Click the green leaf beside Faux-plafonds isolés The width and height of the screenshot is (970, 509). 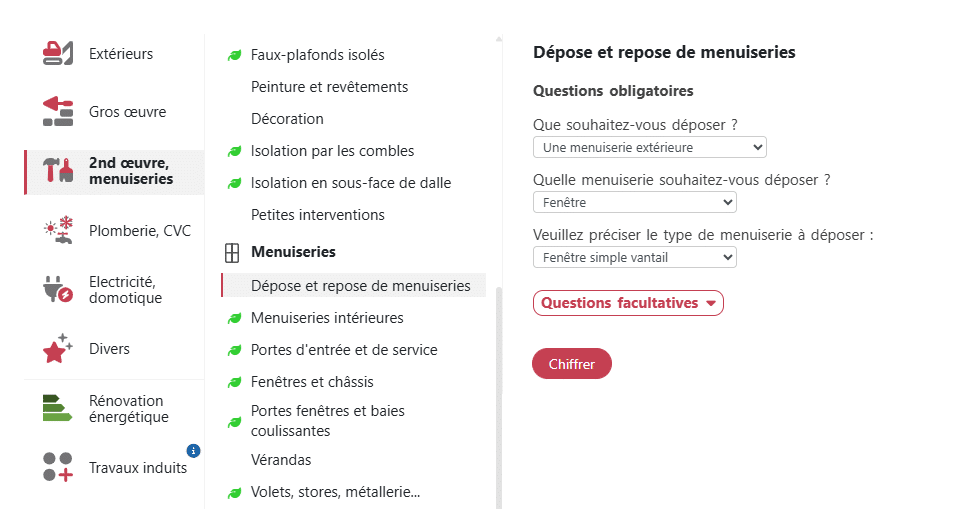click(234, 56)
